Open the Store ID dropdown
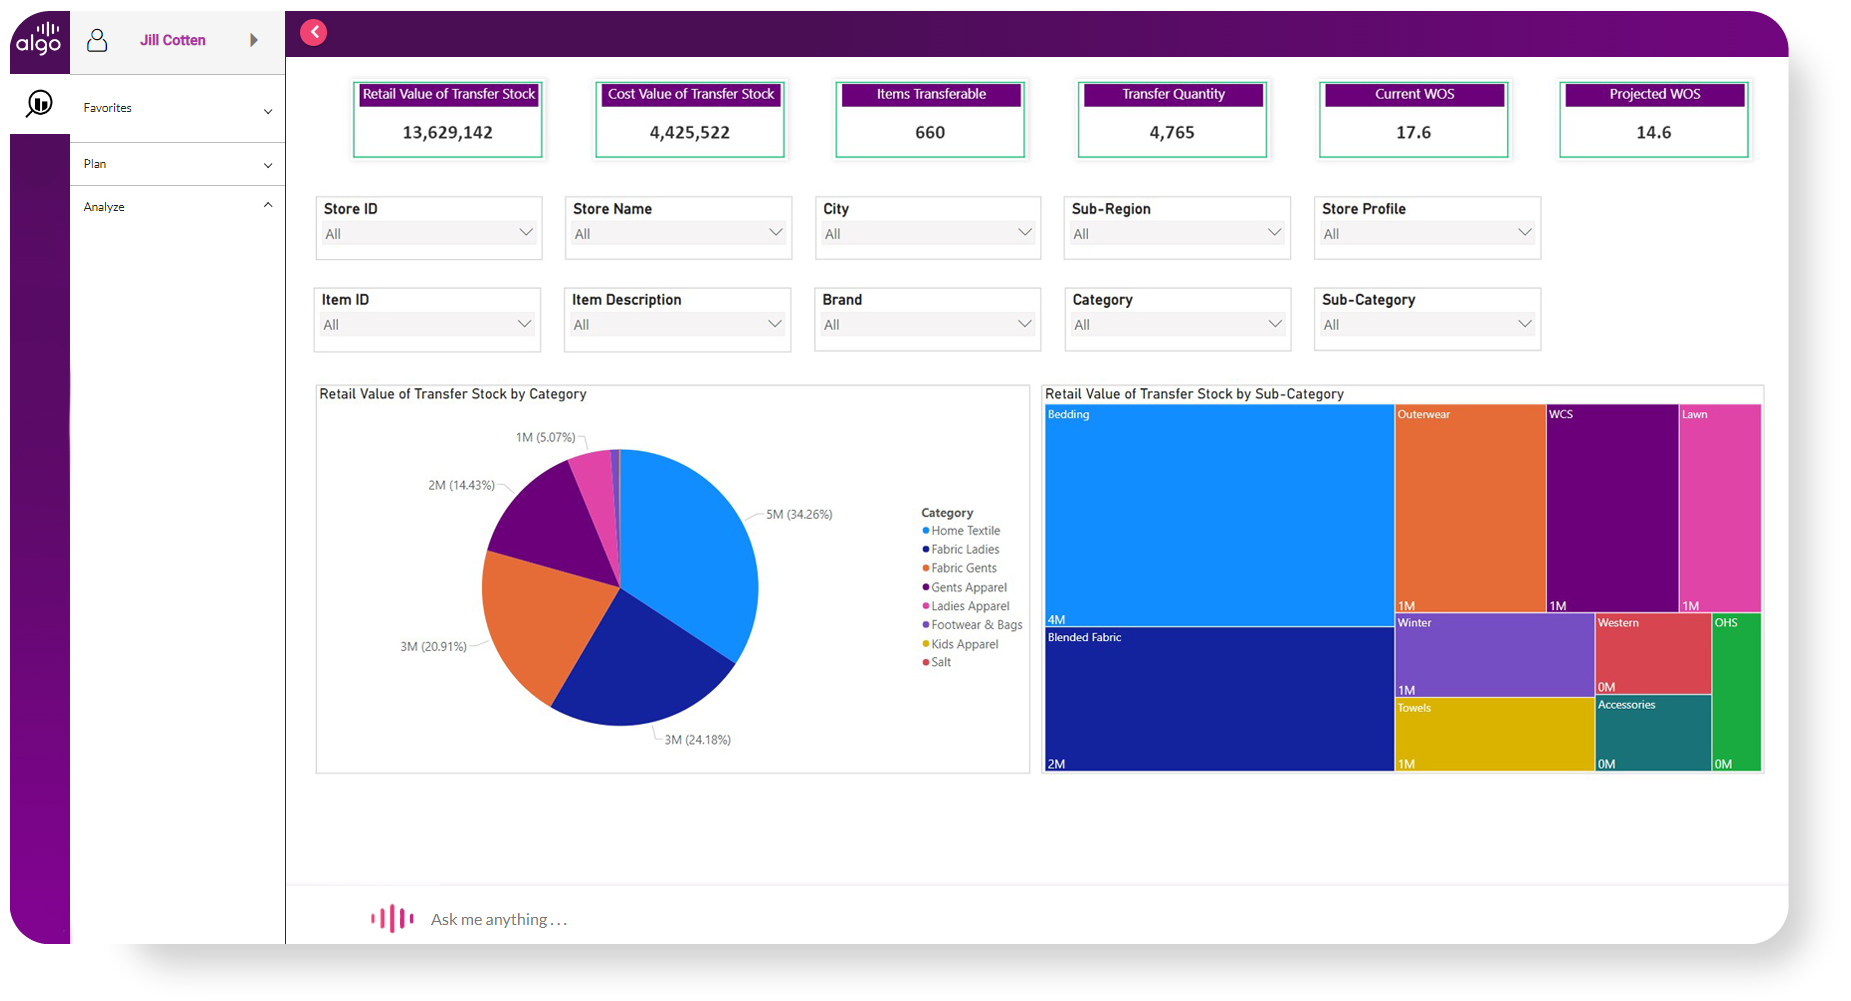 pos(428,233)
